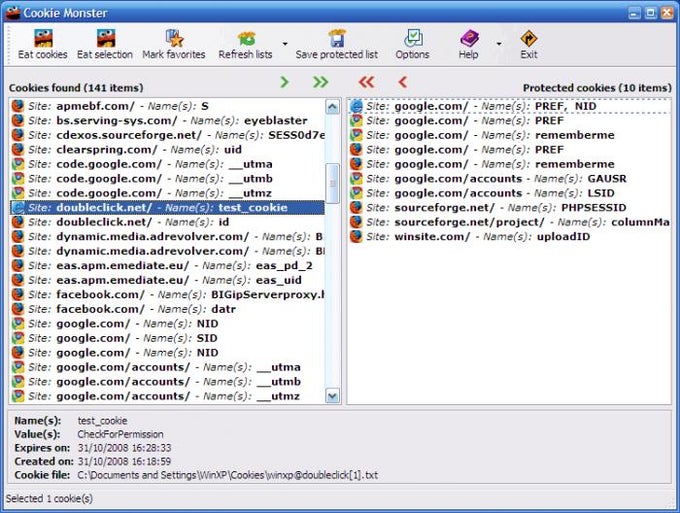
Task: Click the Cookie Monster title bar icon
Action: pyautogui.click(x=13, y=13)
